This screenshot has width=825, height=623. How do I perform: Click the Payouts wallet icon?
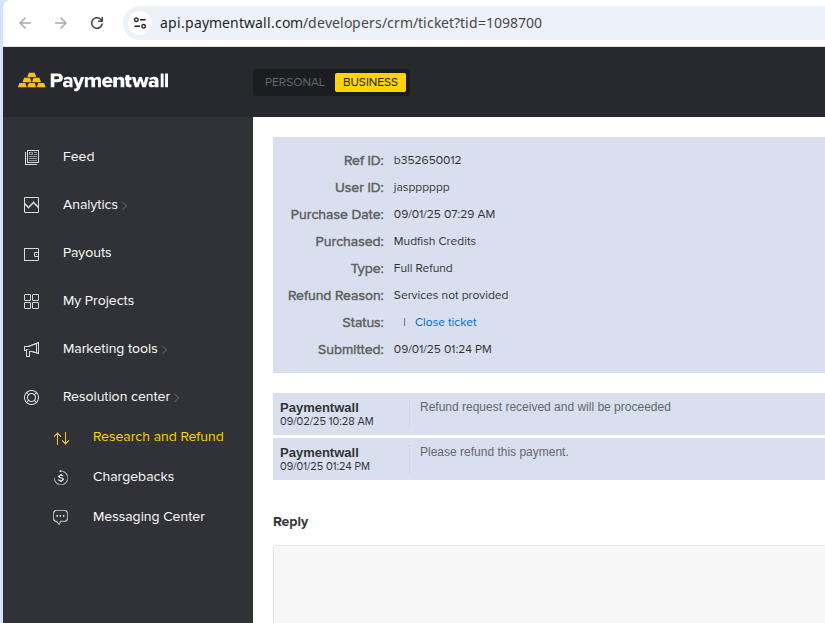(x=32, y=254)
